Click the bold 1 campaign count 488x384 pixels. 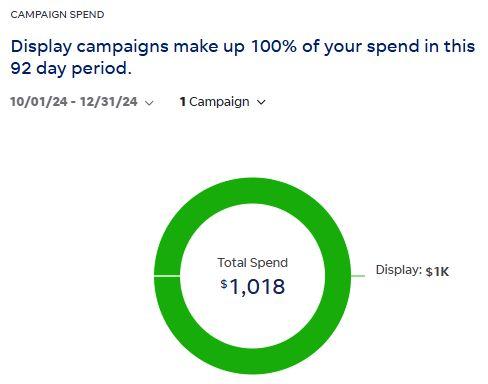[x=183, y=102]
